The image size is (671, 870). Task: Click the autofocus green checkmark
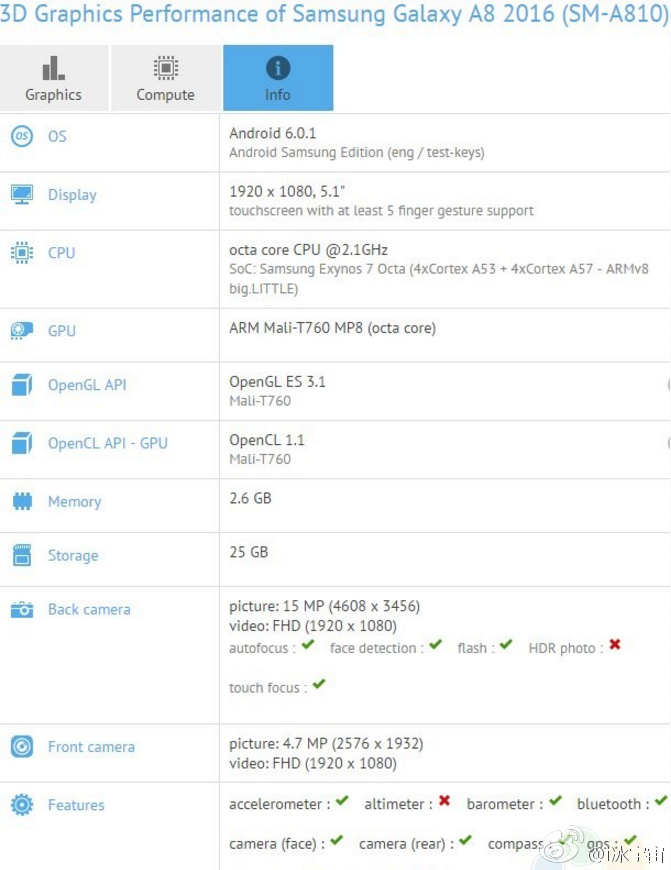click(308, 645)
